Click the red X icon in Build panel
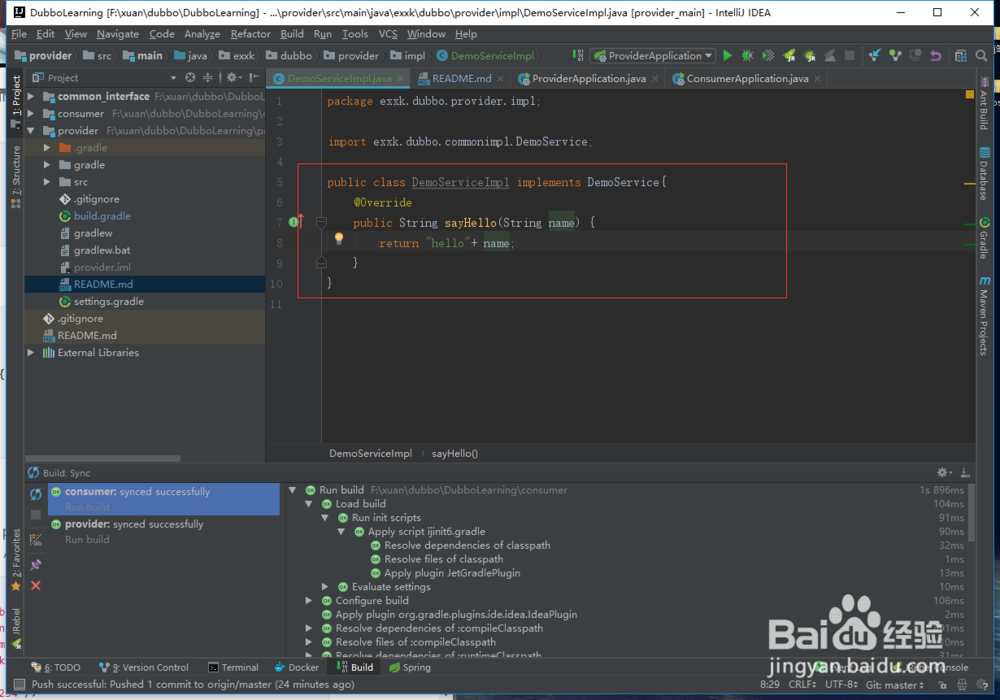Viewport: 1000px width, 700px height. 36,585
